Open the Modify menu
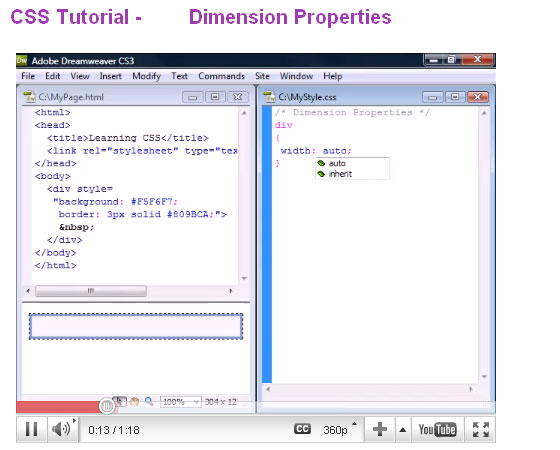The height and width of the screenshot is (450, 560). point(146,76)
